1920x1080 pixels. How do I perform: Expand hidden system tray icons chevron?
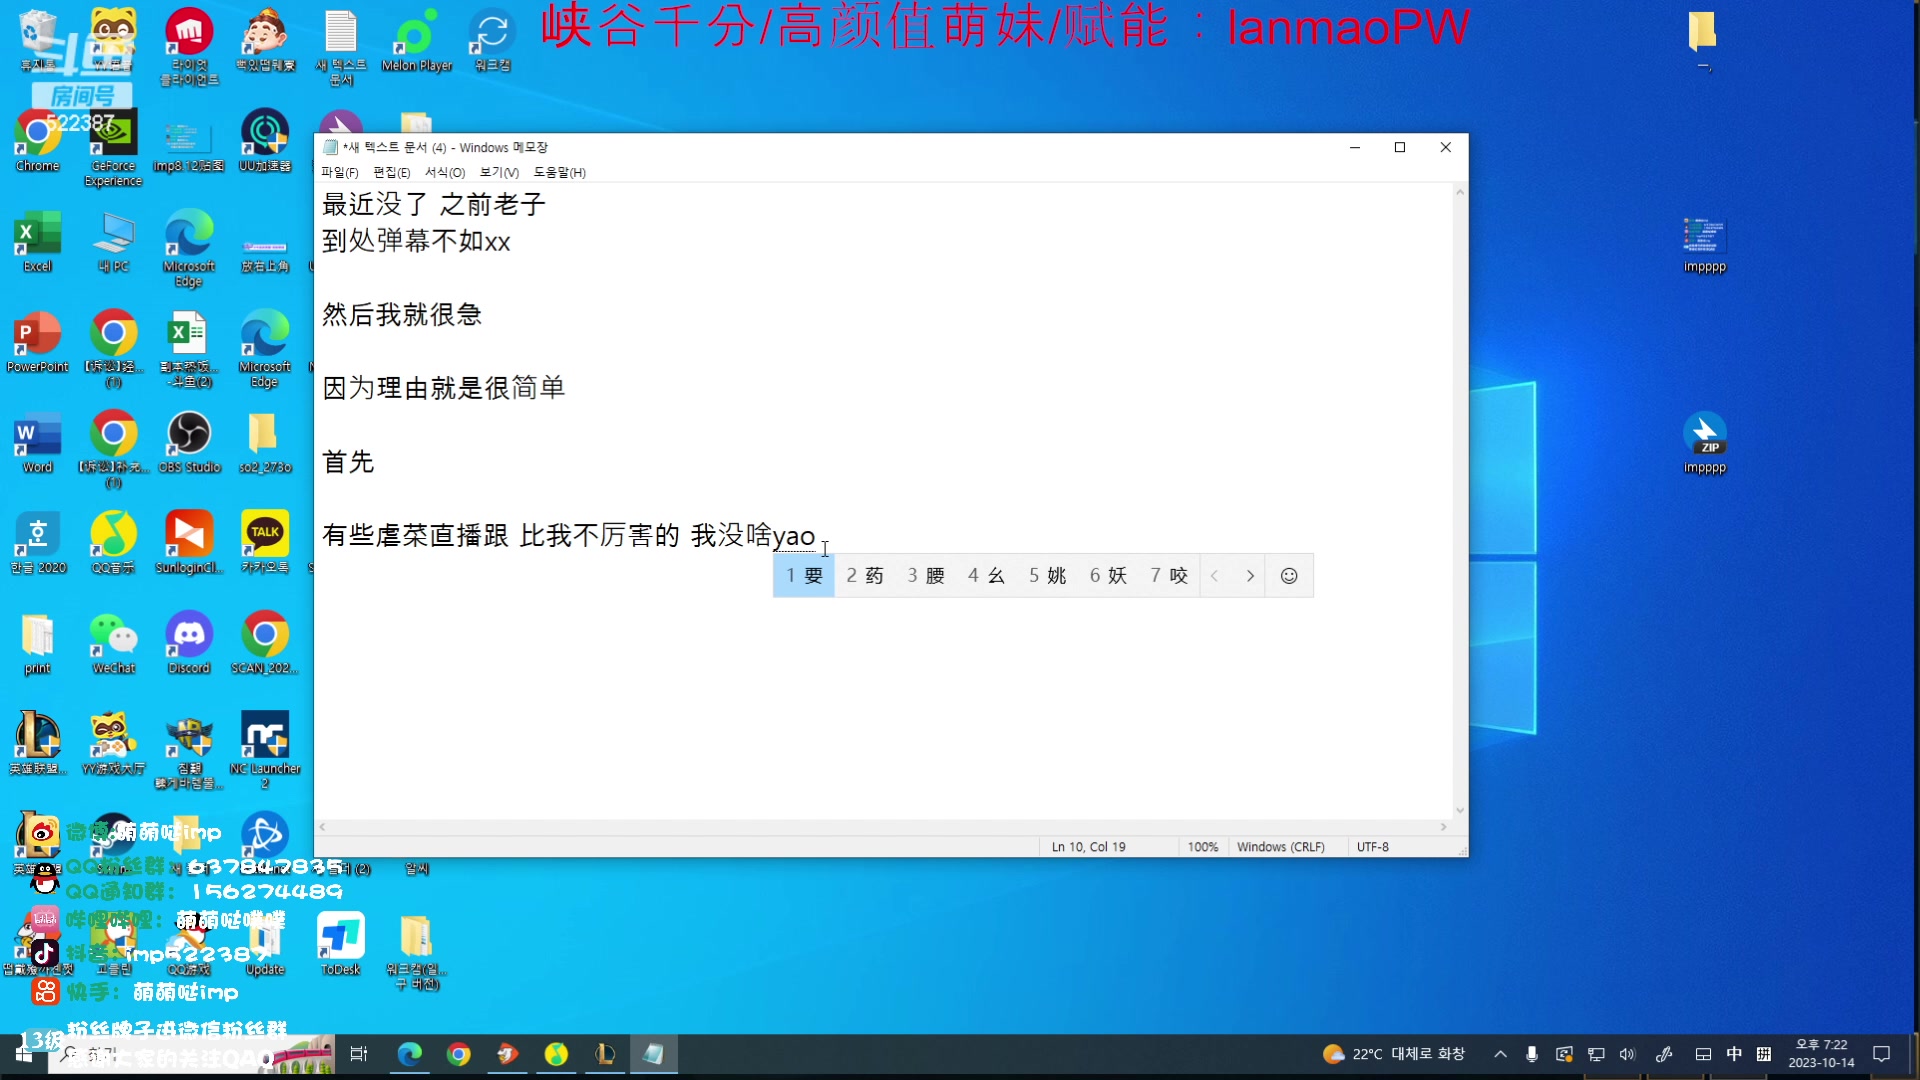[x=1500, y=1054]
